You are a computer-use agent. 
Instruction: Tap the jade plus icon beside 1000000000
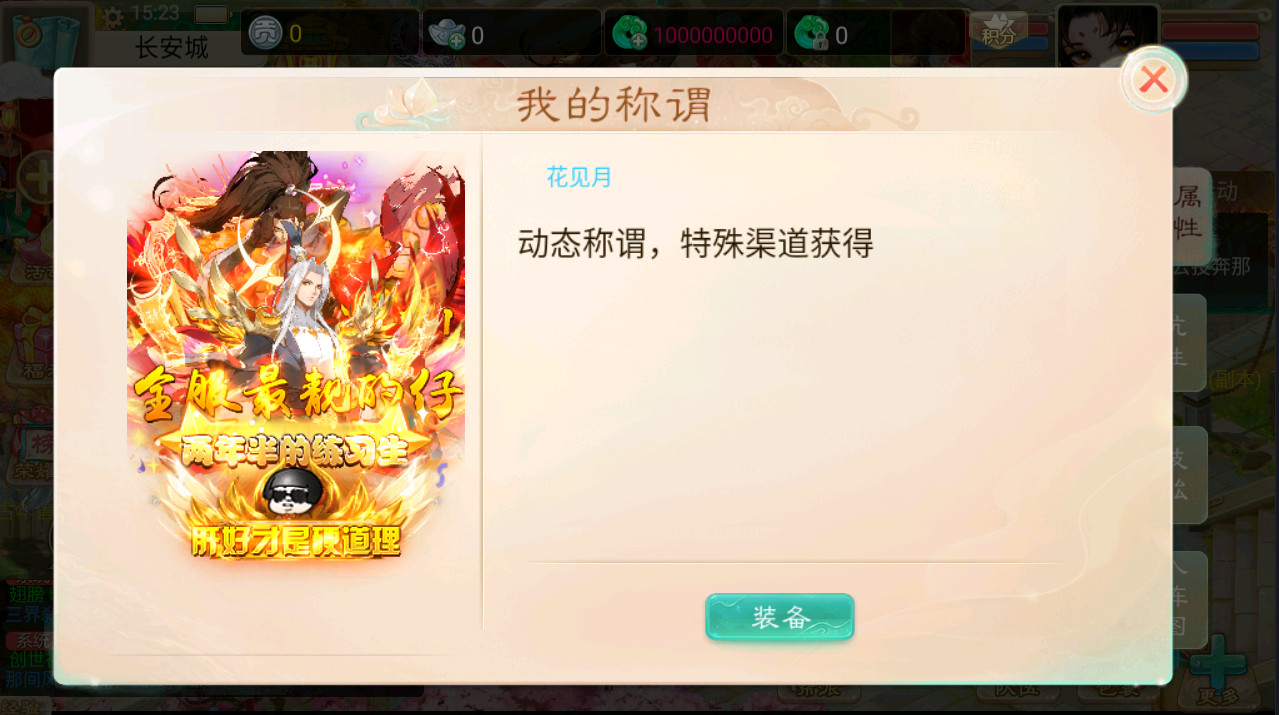point(630,35)
